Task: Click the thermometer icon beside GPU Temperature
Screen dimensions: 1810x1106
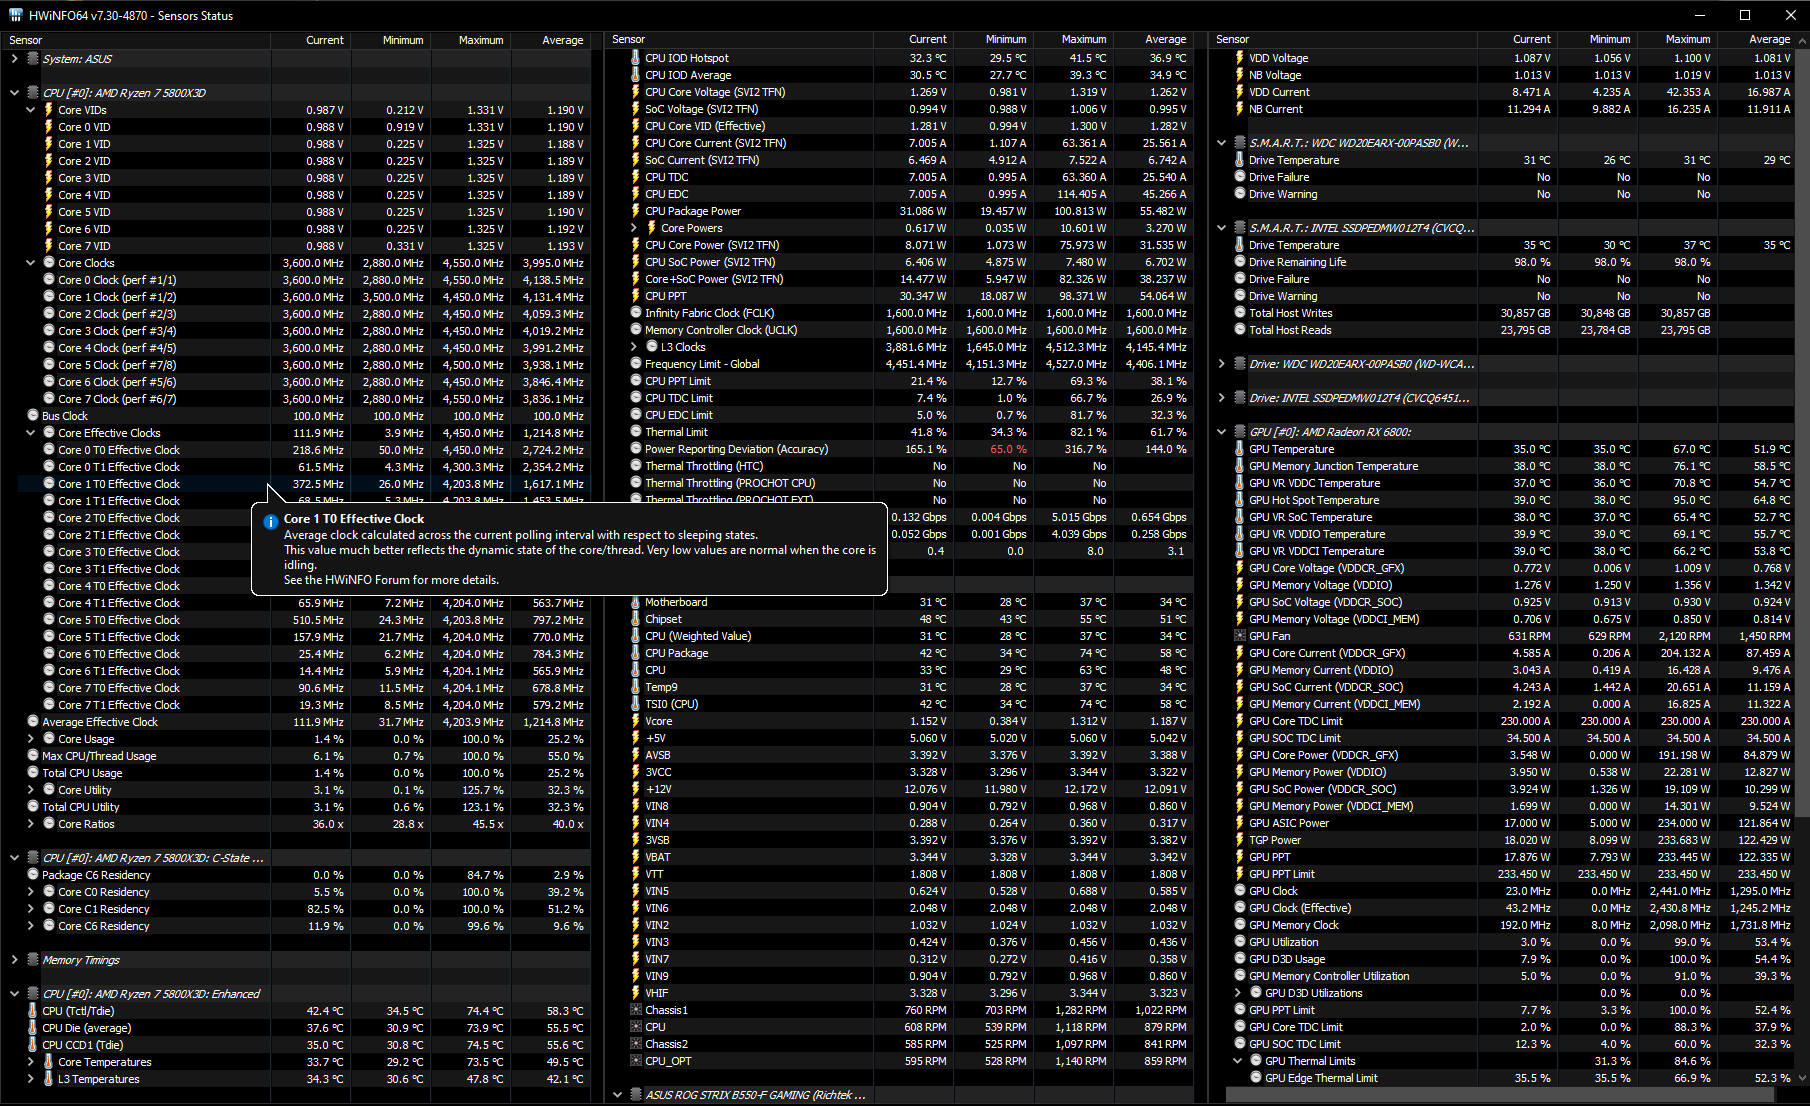Action: [x=1240, y=449]
